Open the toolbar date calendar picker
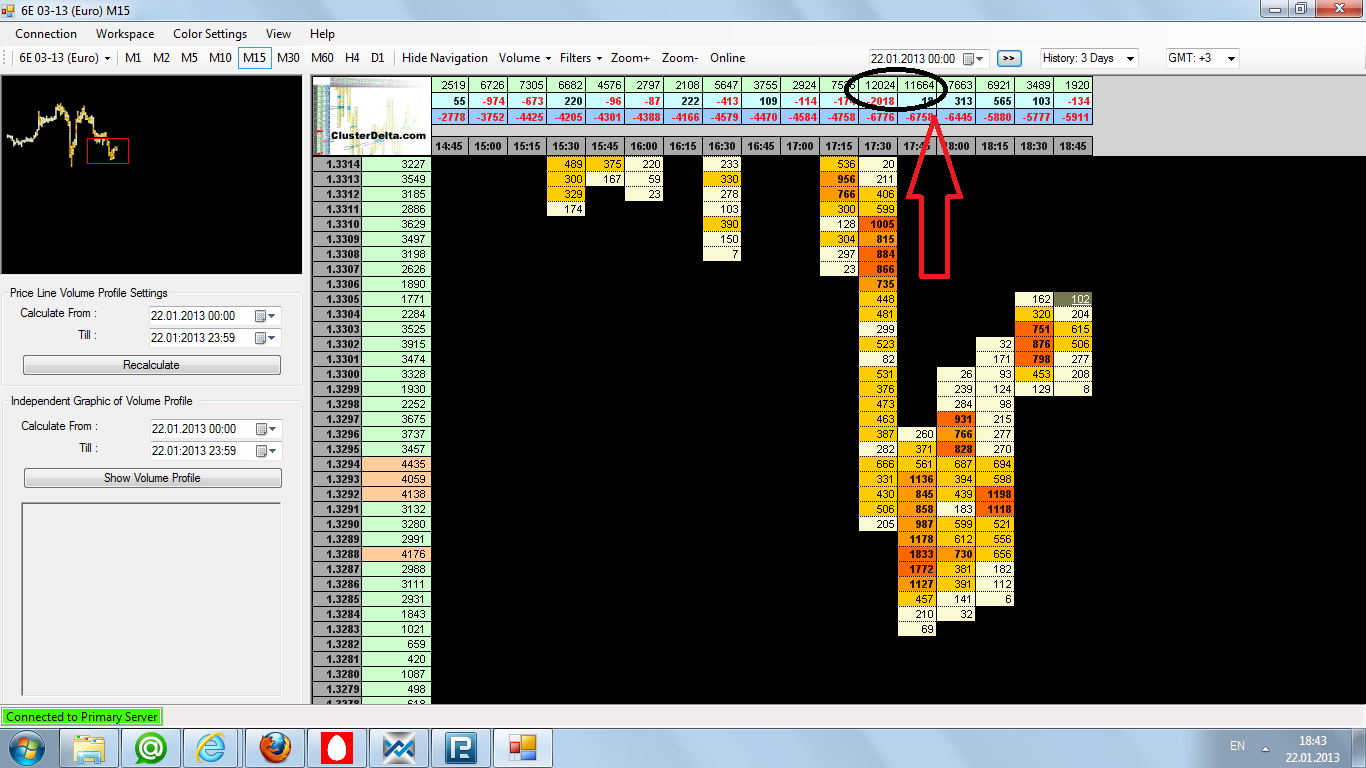 (975, 59)
